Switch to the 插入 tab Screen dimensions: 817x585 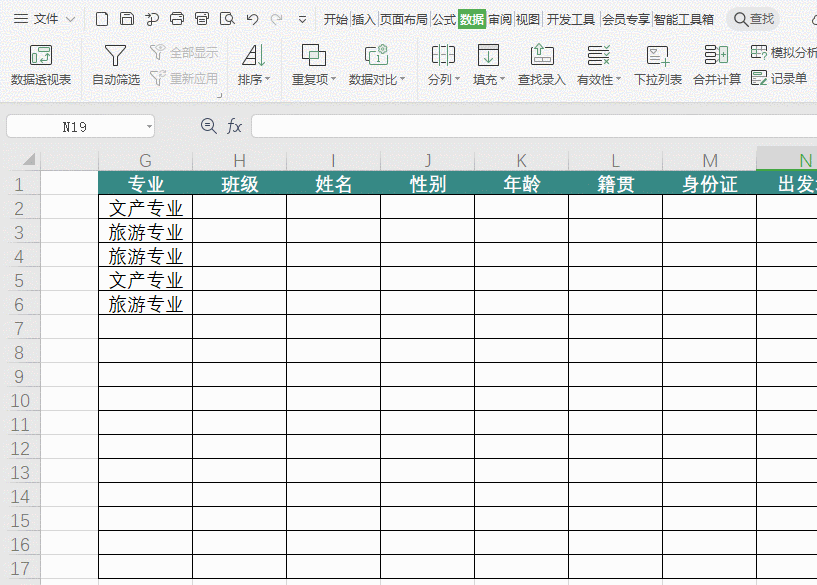[x=364, y=19]
